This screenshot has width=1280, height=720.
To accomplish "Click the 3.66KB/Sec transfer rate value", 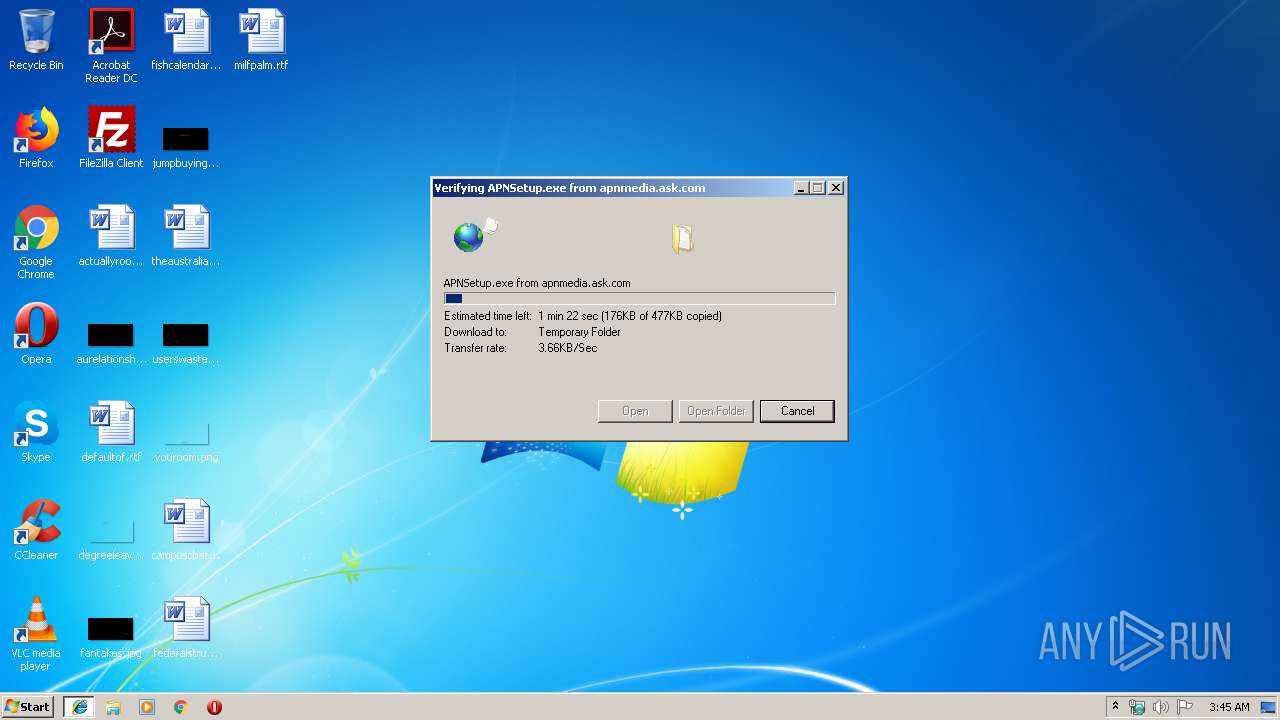I will pos(567,348).
